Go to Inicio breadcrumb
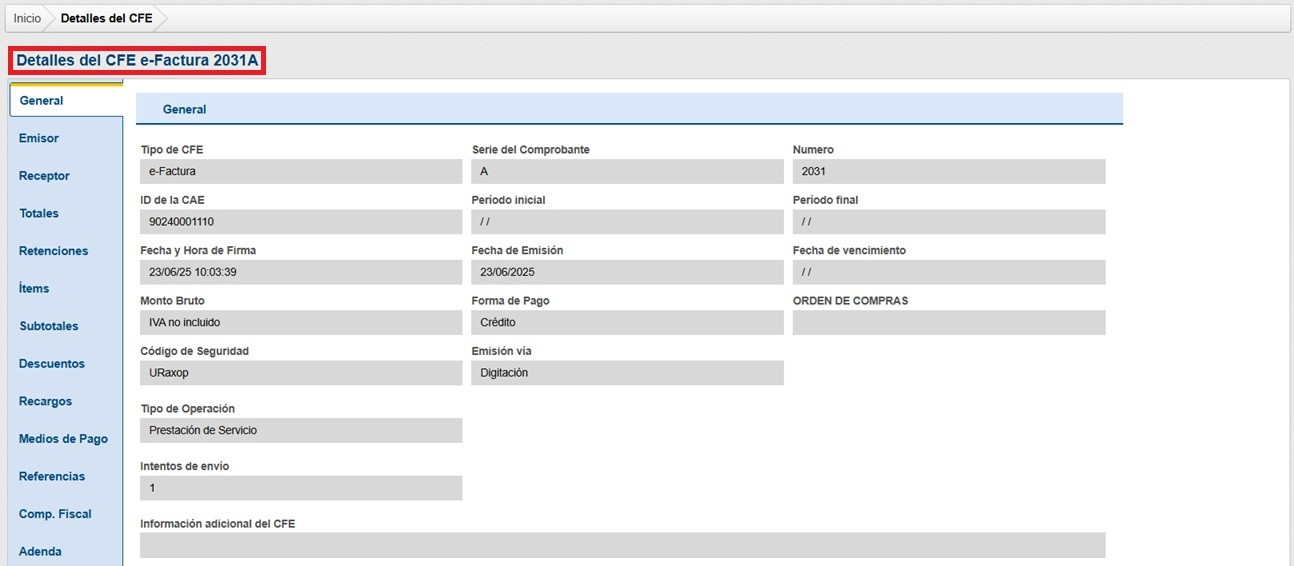The image size is (1294, 566). pos(28,19)
